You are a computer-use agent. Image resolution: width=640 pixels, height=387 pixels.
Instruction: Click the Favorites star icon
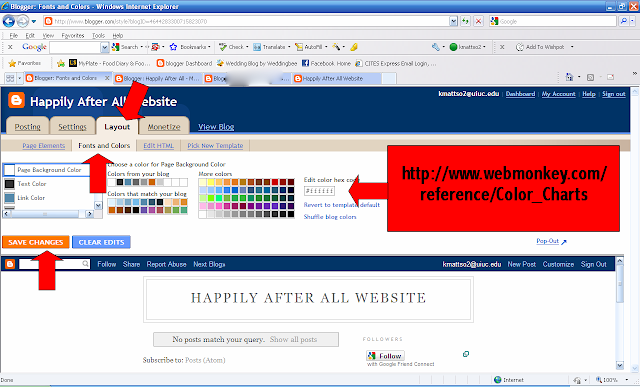point(12,63)
